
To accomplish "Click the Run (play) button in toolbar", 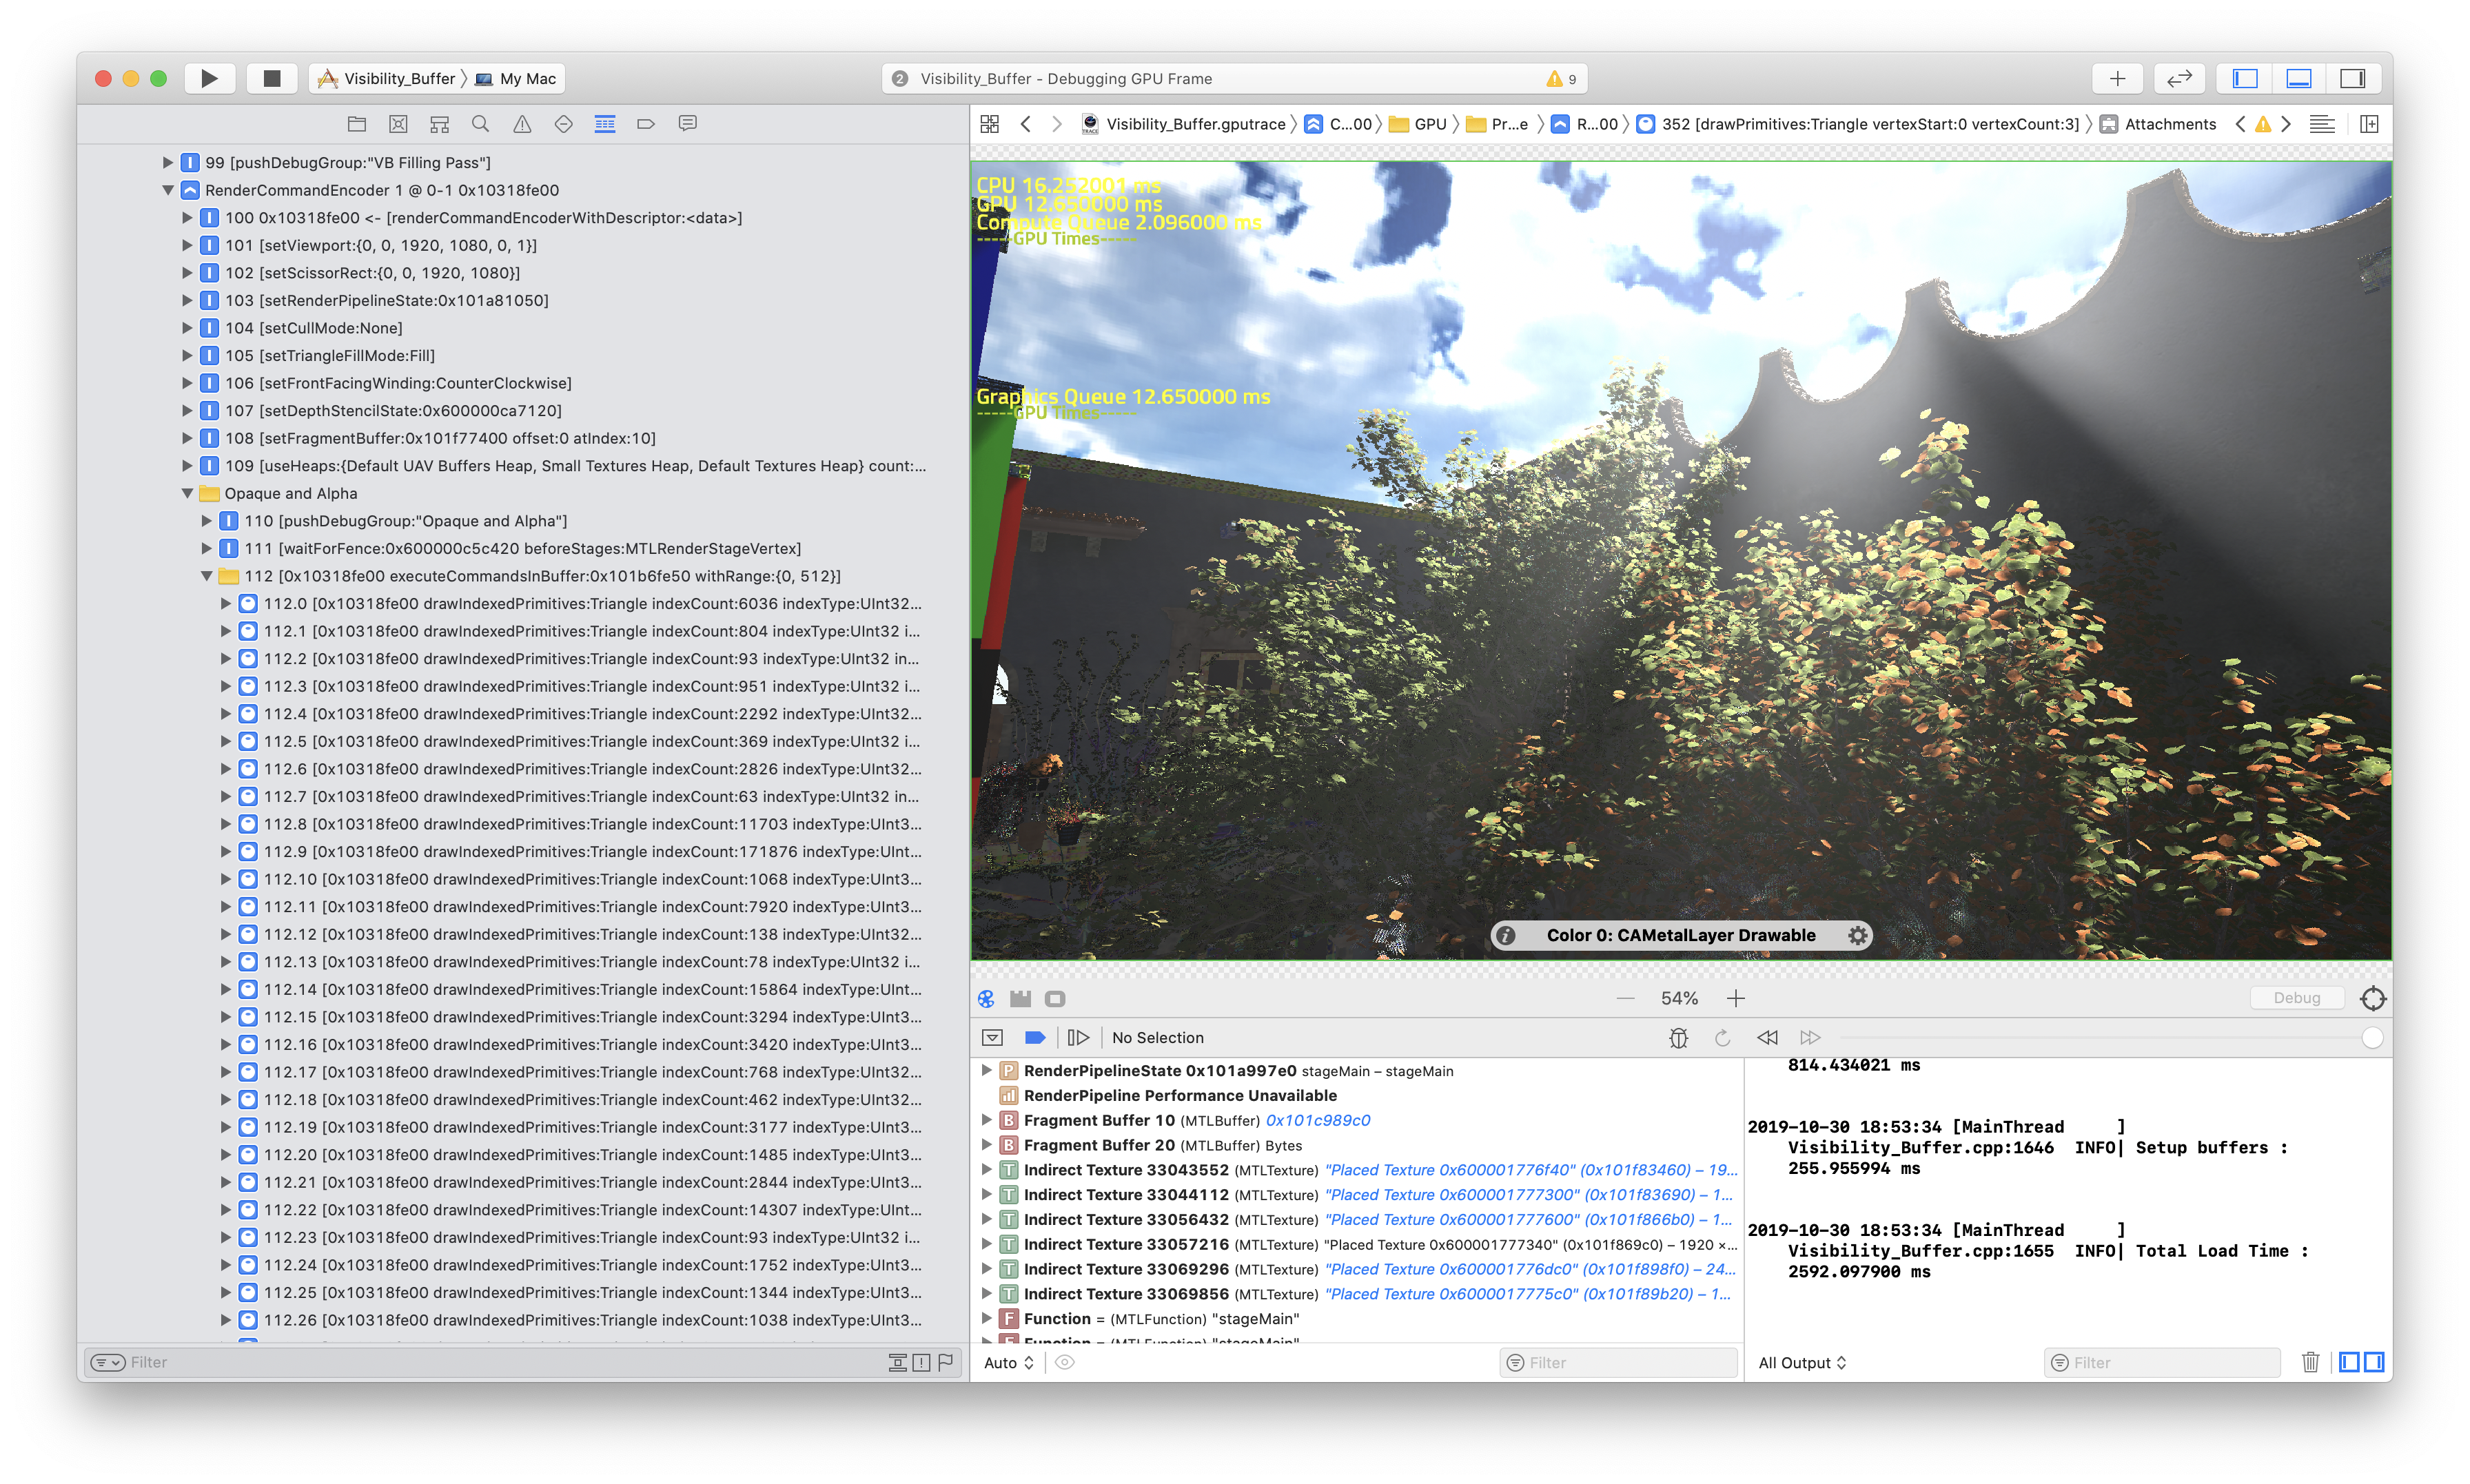I will pyautogui.click(x=209, y=78).
